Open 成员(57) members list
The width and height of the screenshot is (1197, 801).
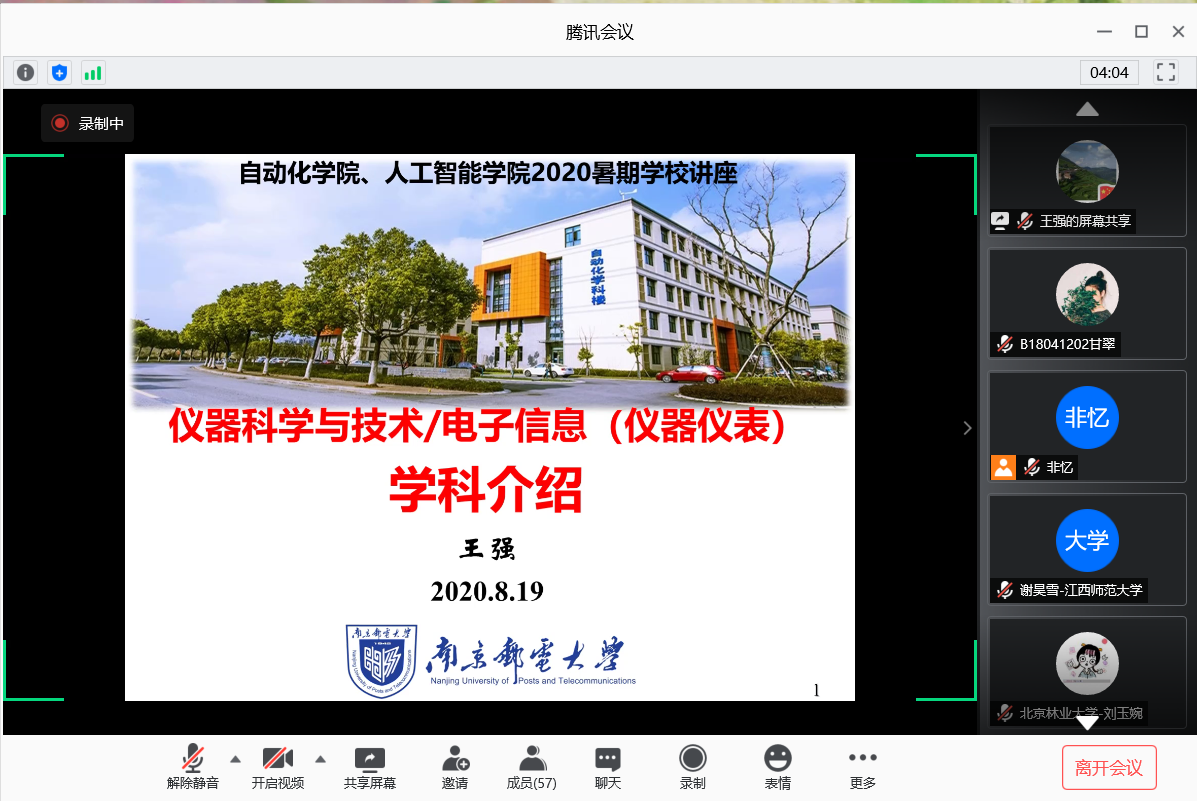pos(532,767)
